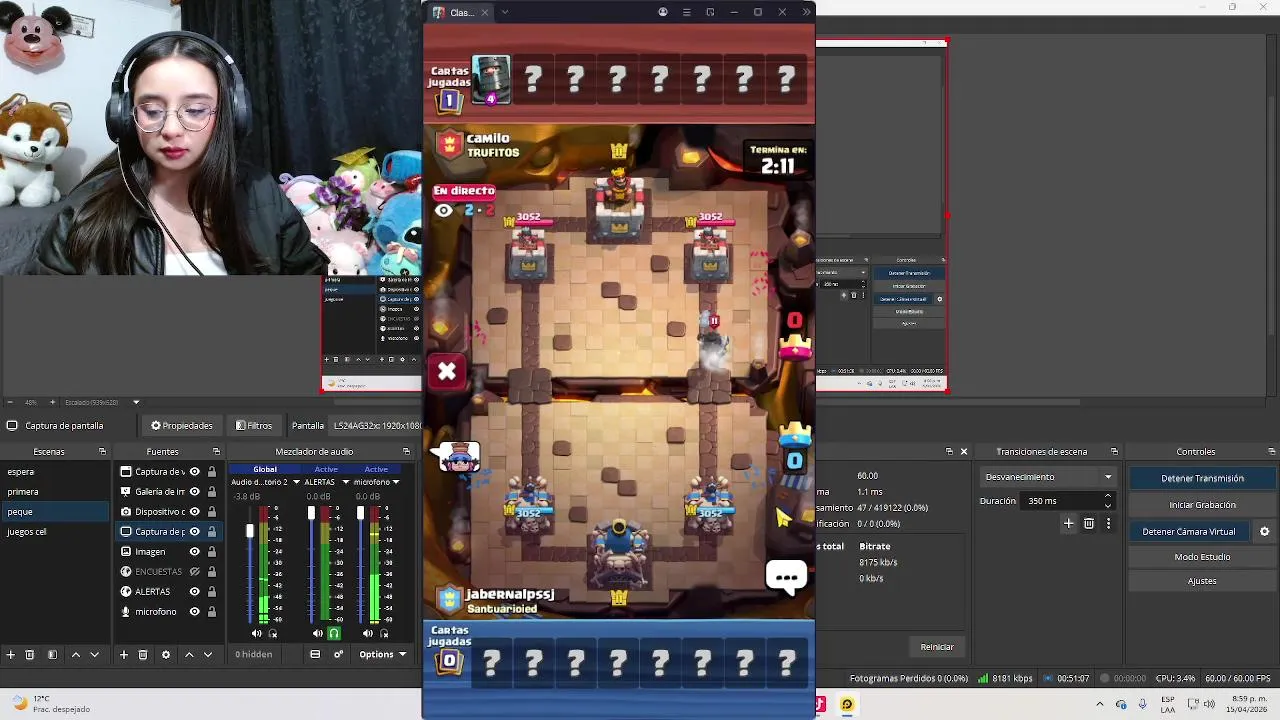Image resolution: width=1280 pixels, height=720 pixels.
Task: Add a new source in Fuentes panel
Action: coord(123,654)
